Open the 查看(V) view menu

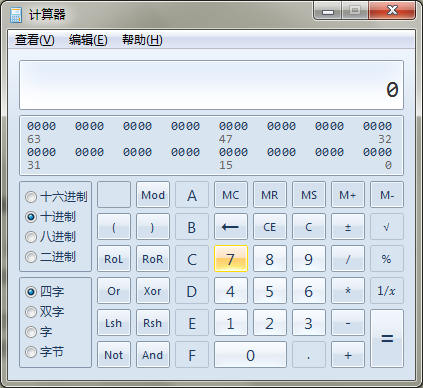(34, 40)
